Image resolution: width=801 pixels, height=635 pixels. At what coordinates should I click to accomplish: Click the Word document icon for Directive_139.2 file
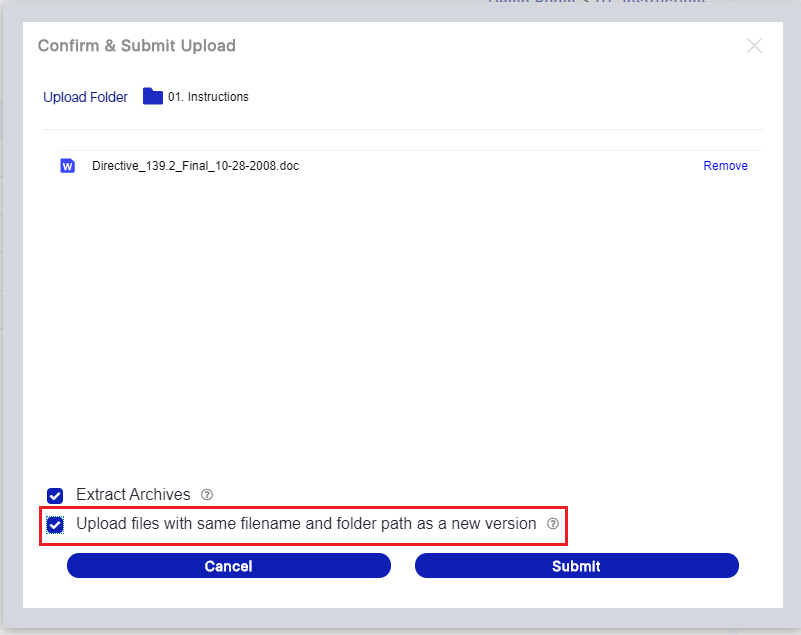[67, 166]
